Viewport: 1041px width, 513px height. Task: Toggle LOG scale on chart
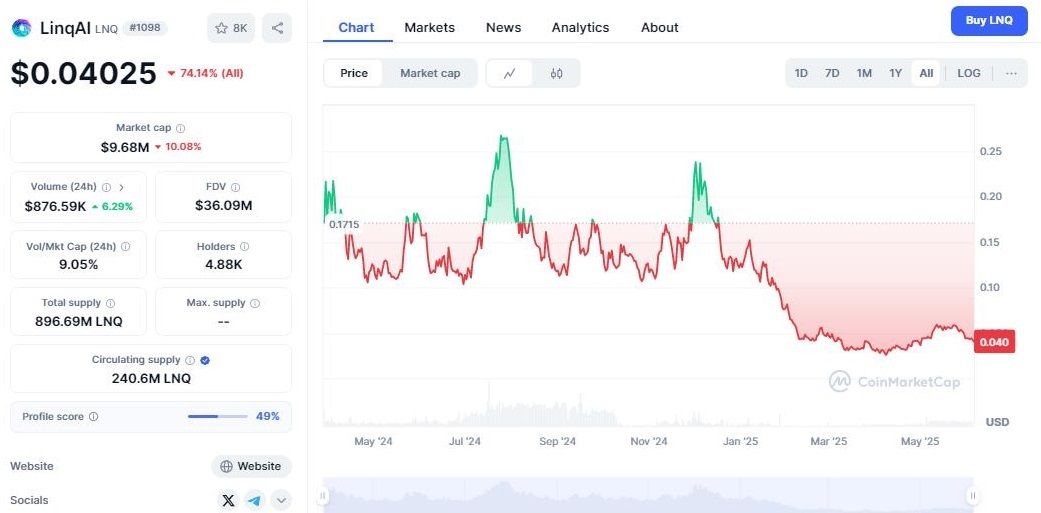click(x=969, y=73)
